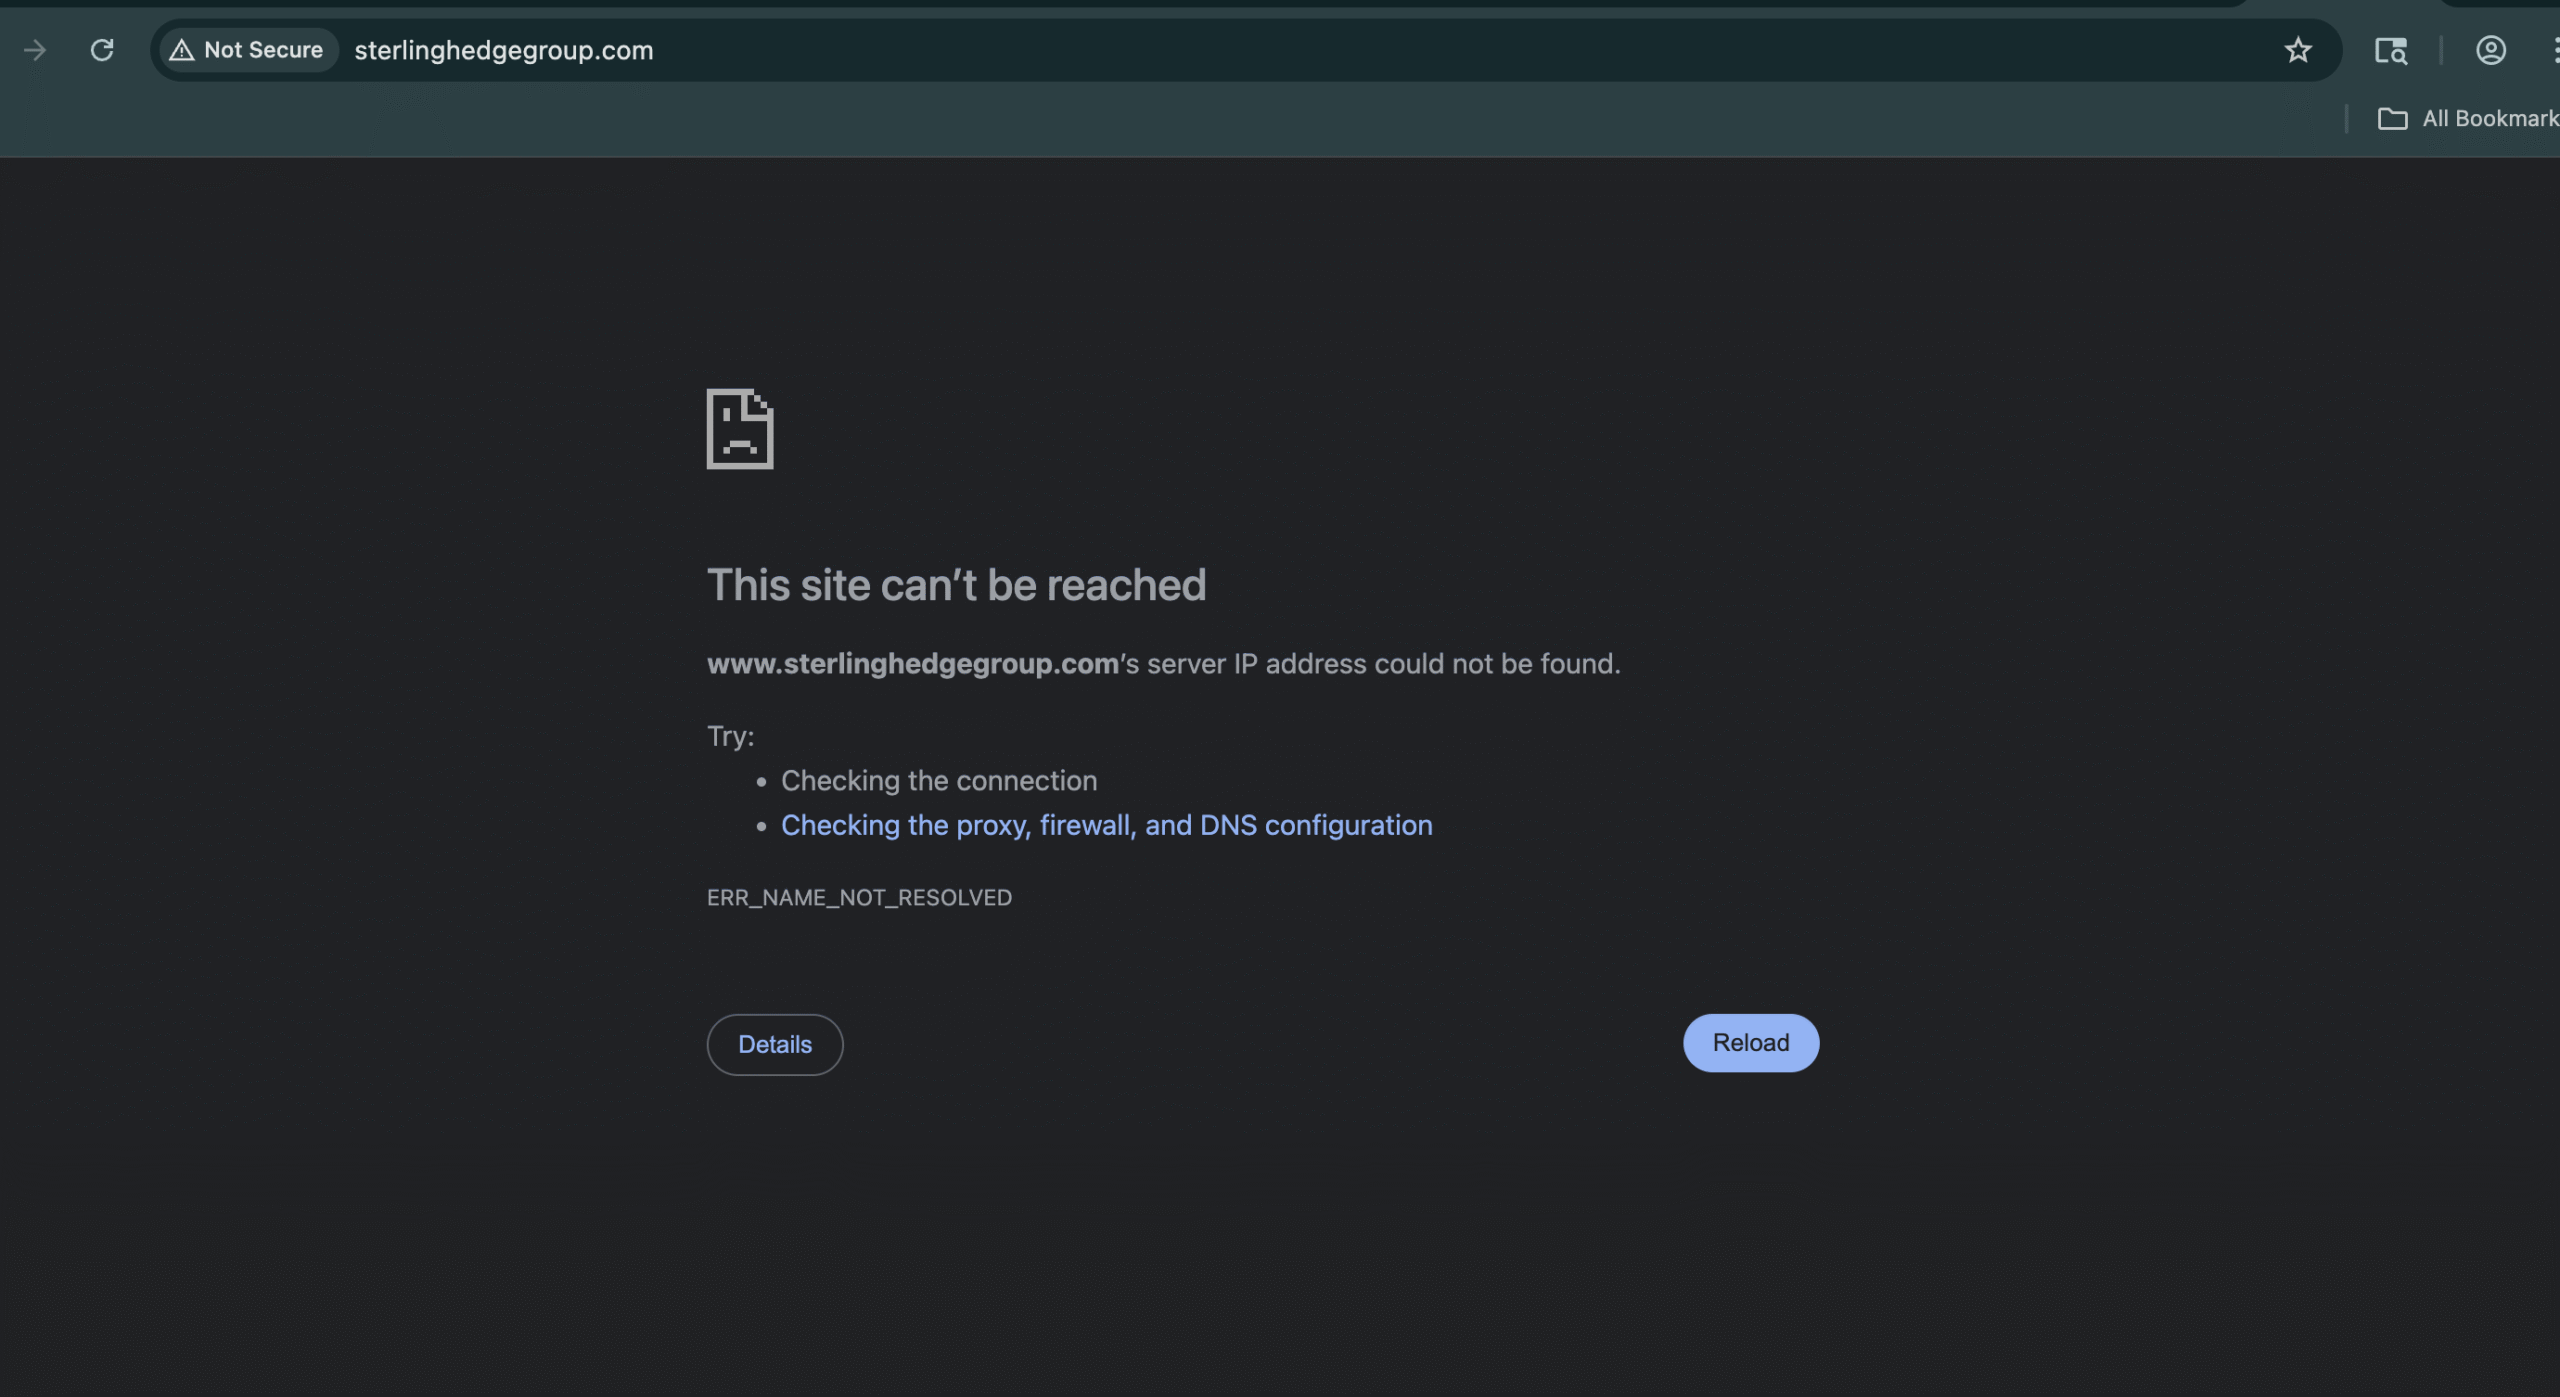The width and height of the screenshot is (2560, 1397).
Task: Open the All Bookmarks label
Action: click(2488, 119)
